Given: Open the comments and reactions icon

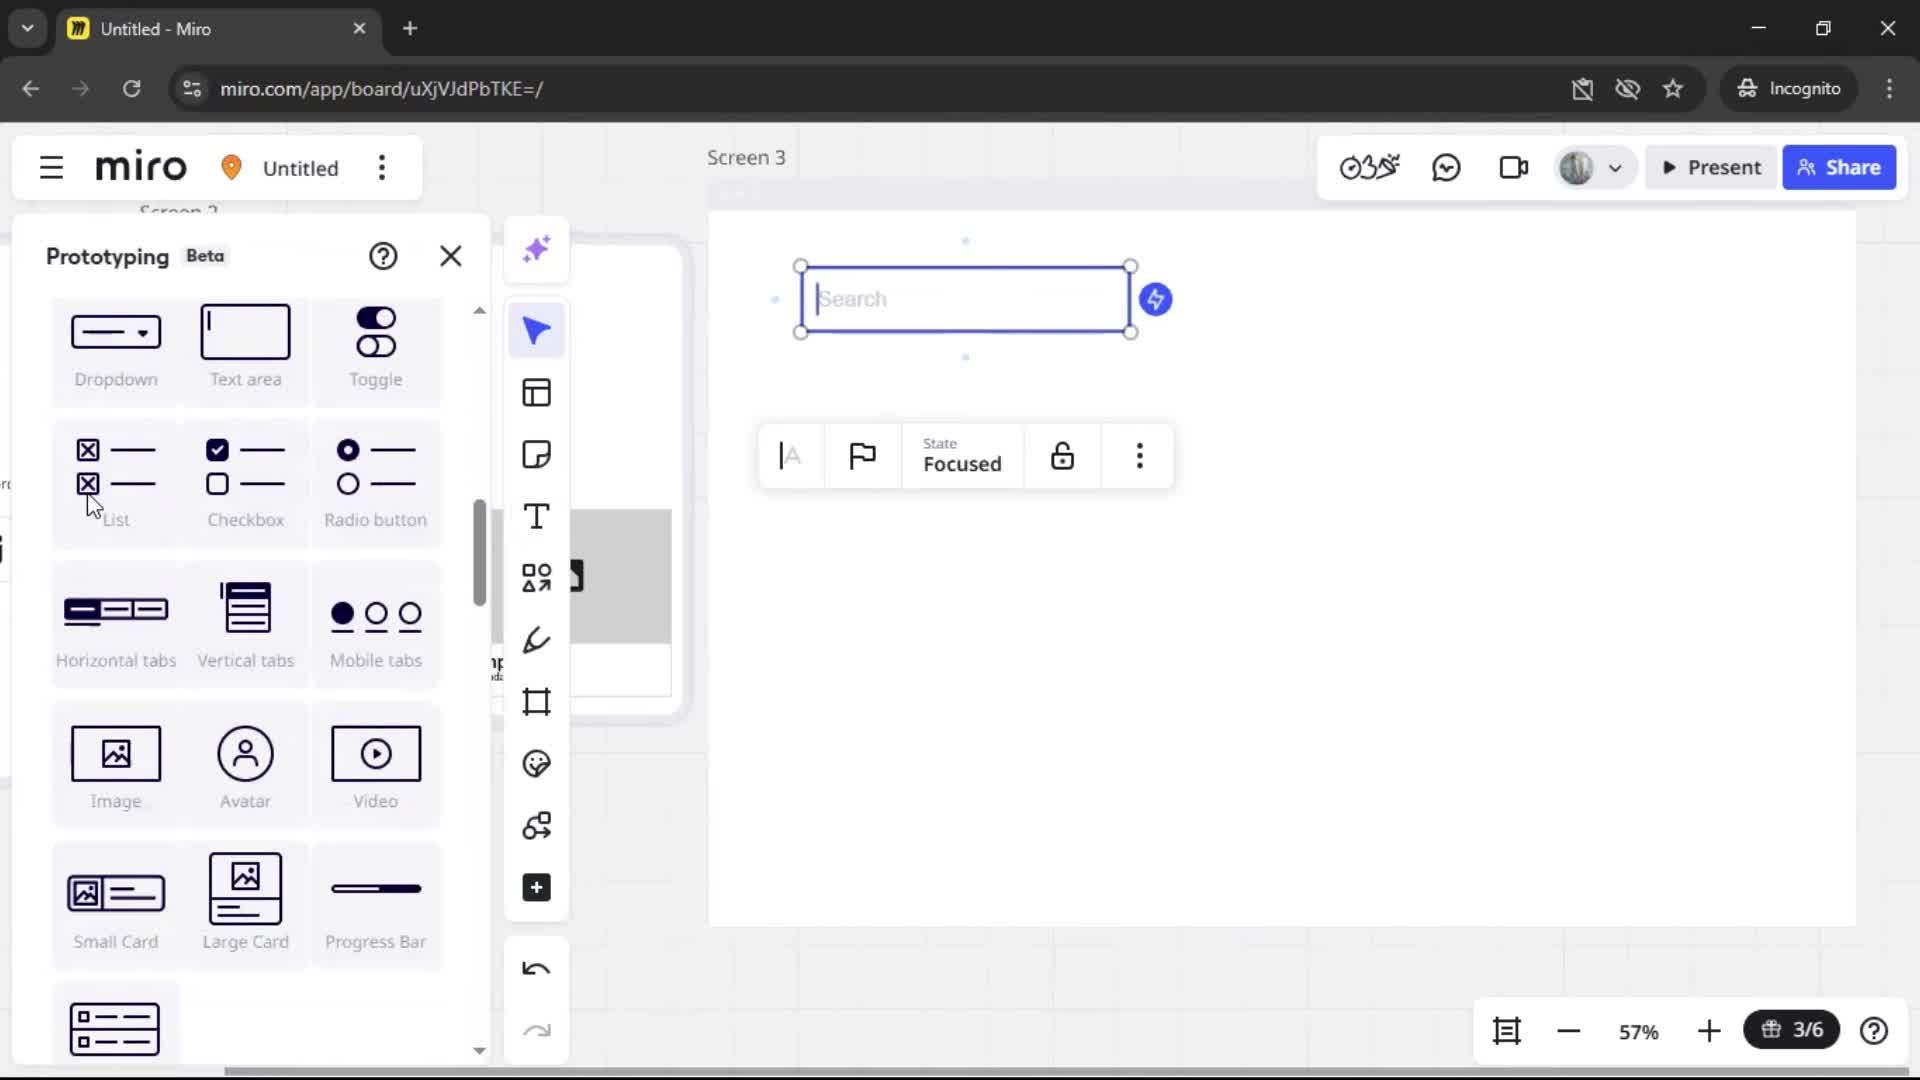Looking at the screenshot, I should 1446,167.
